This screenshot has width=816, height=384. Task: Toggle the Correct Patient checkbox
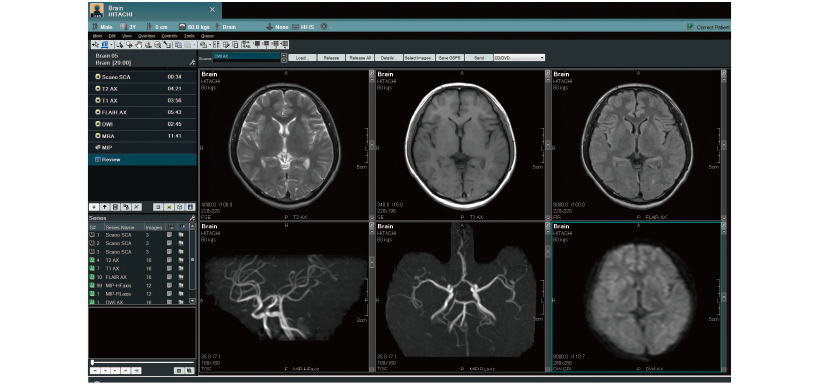[690, 27]
